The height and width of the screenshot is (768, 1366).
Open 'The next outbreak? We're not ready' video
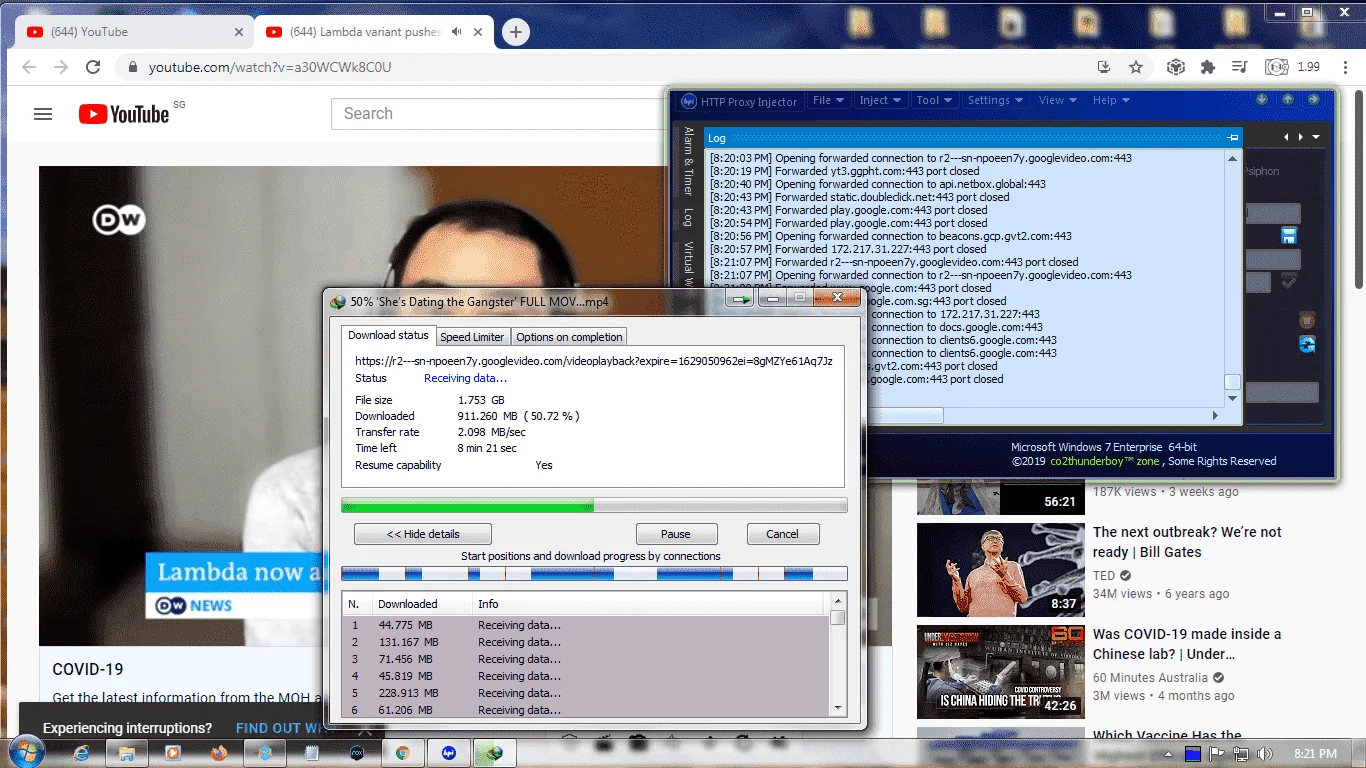point(1187,542)
